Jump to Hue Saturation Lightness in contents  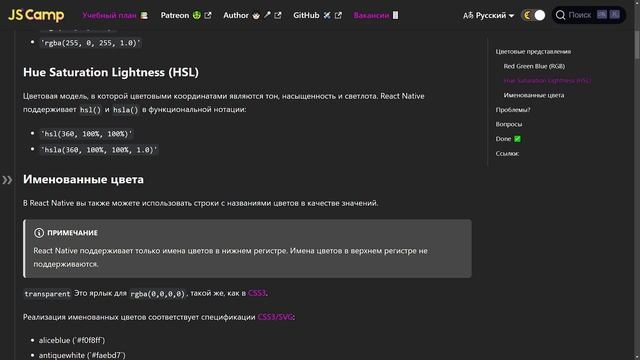[x=547, y=80]
